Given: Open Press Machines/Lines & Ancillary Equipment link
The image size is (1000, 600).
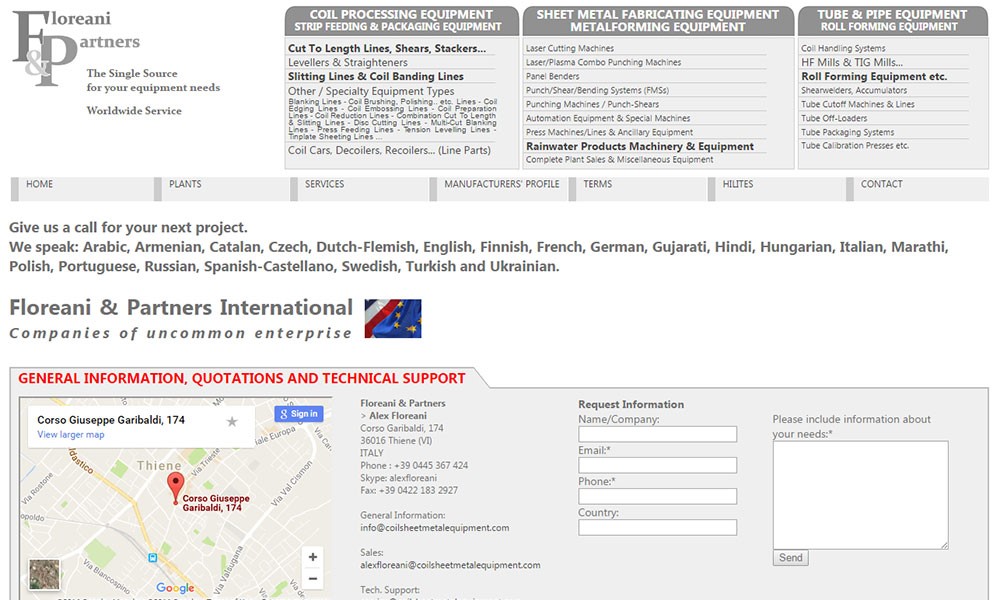Looking at the screenshot, I should [x=609, y=133].
